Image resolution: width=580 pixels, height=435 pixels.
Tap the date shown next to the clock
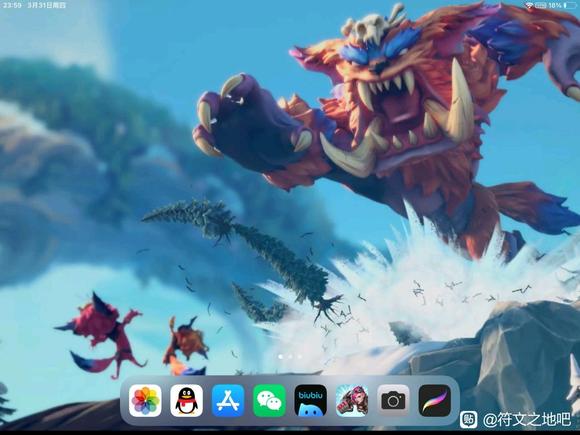(47, 5)
